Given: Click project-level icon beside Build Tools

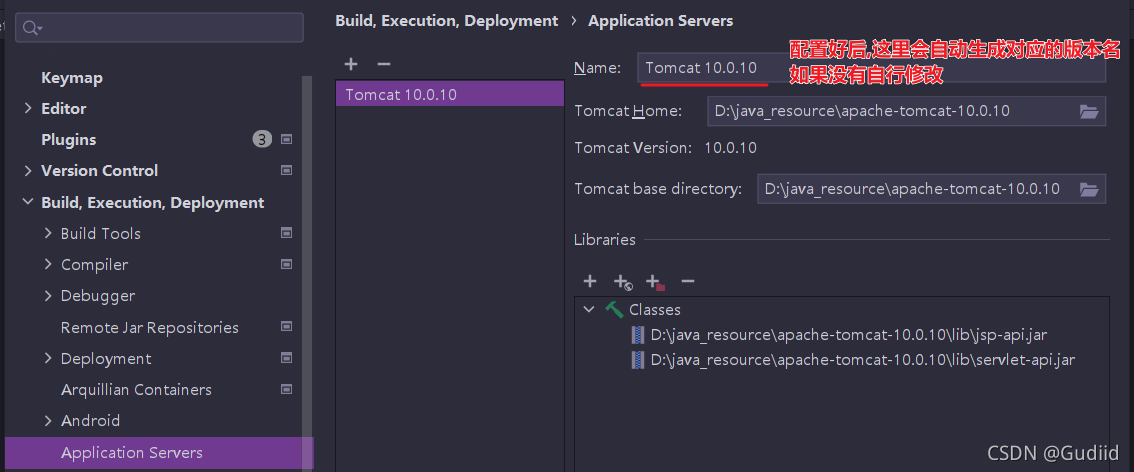Looking at the screenshot, I should pos(286,233).
